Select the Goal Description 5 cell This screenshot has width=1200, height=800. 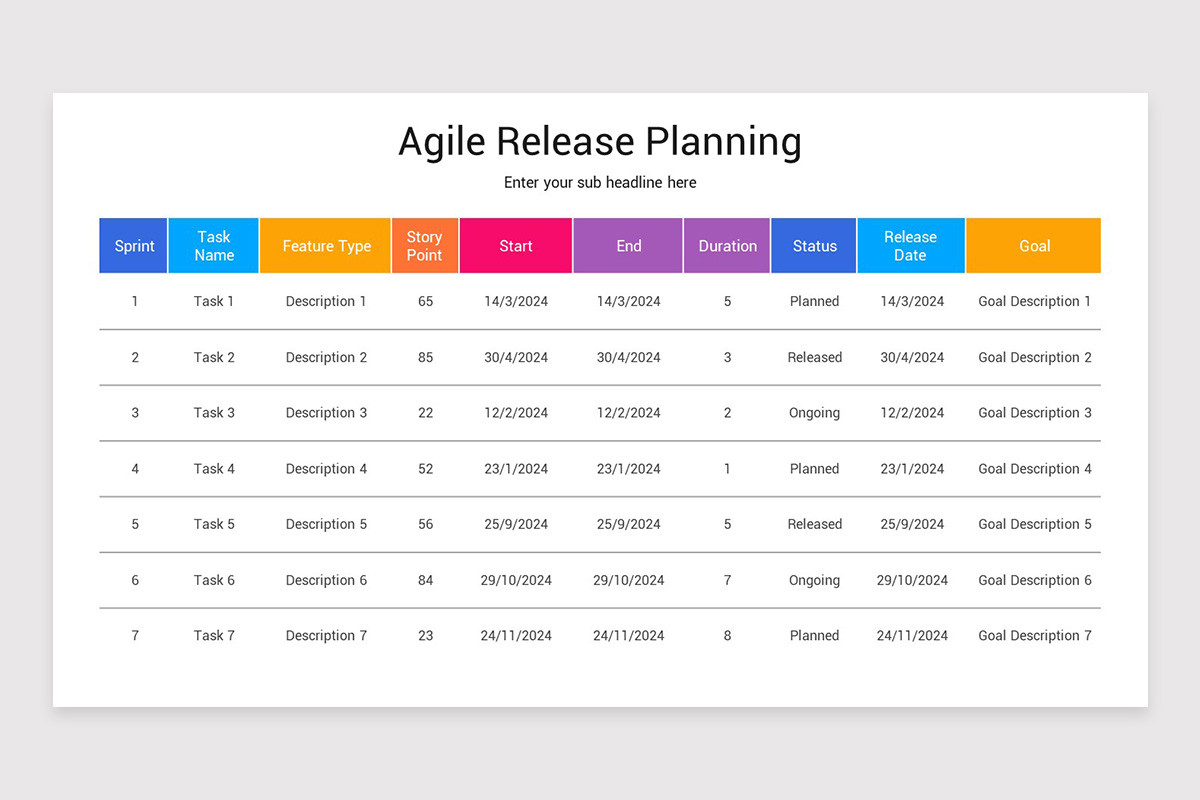pos(1035,524)
